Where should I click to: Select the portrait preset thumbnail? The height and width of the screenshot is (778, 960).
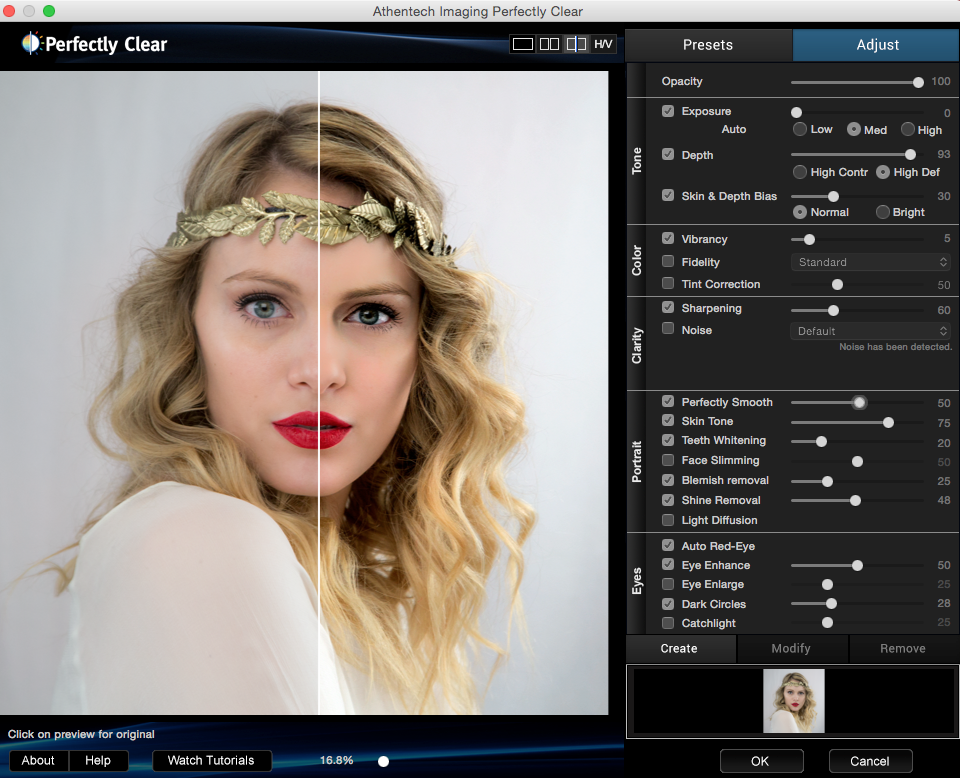click(x=793, y=701)
